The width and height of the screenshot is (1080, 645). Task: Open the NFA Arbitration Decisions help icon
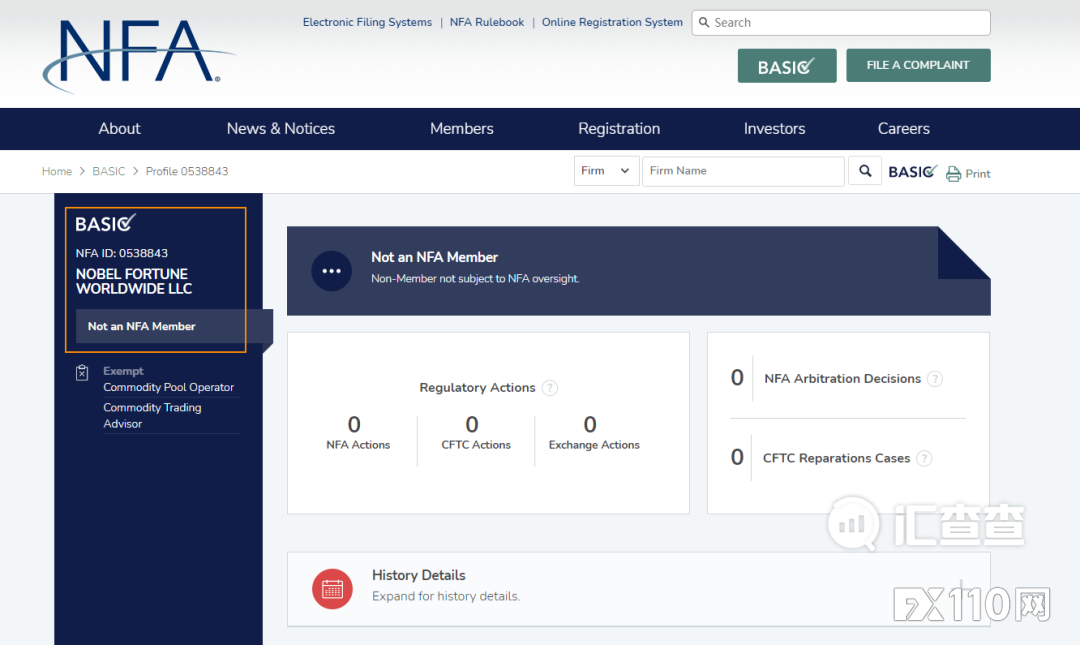[934, 379]
